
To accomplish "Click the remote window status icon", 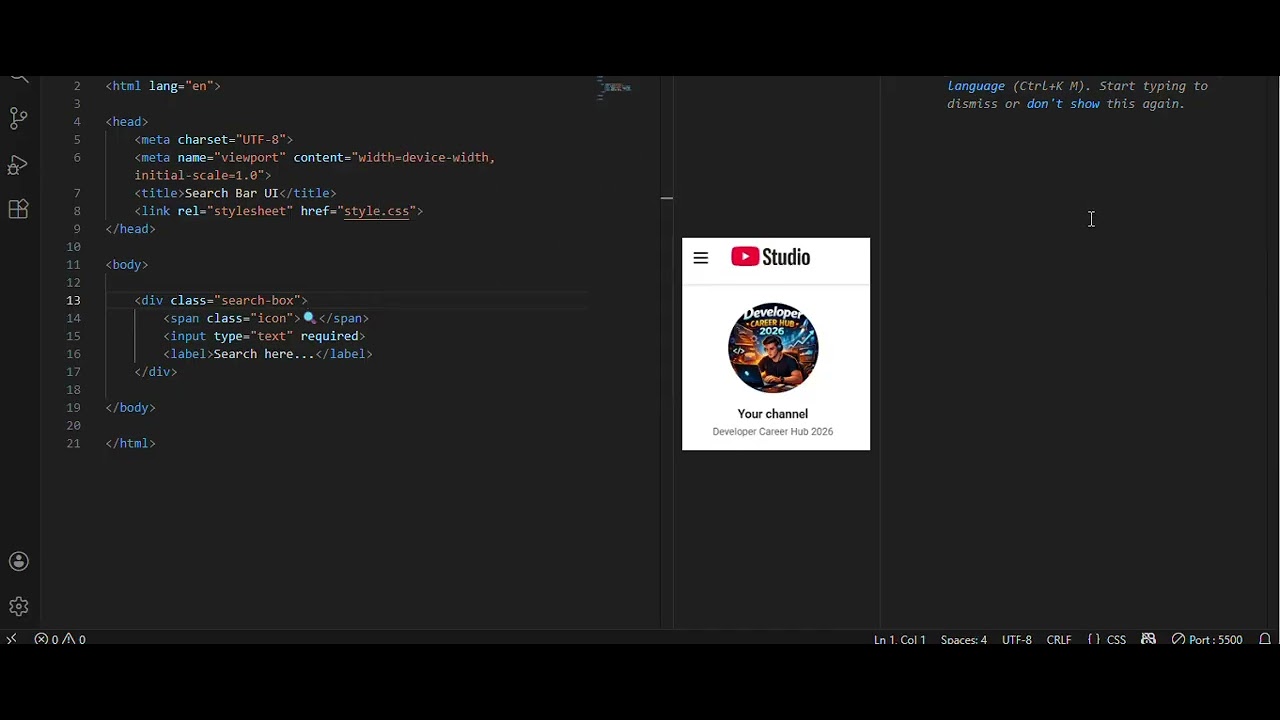I will click(12, 639).
